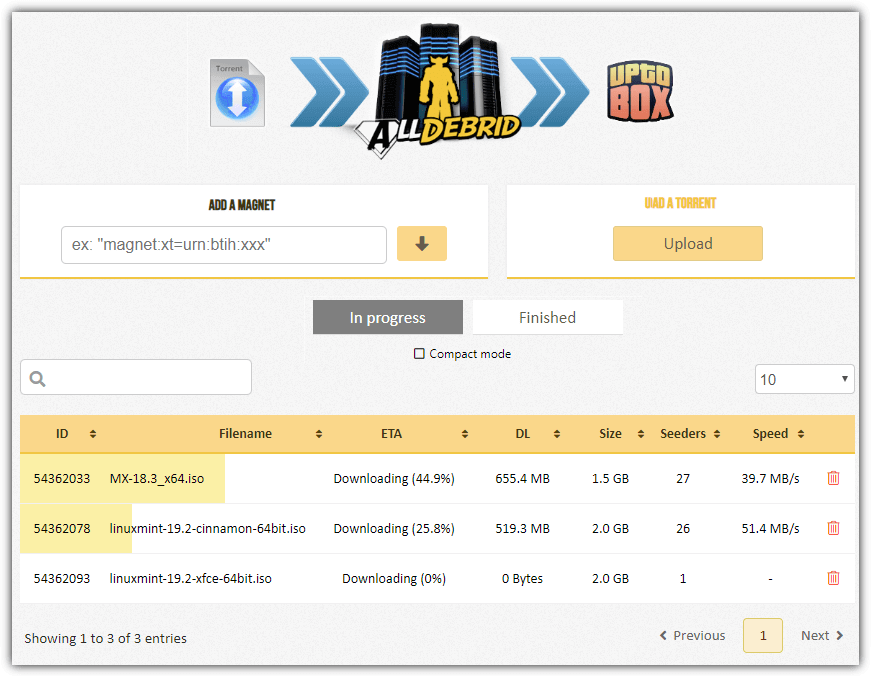Viewport: 871px width, 676px height.
Task: Go to Previous page
Action: [692, 635]
